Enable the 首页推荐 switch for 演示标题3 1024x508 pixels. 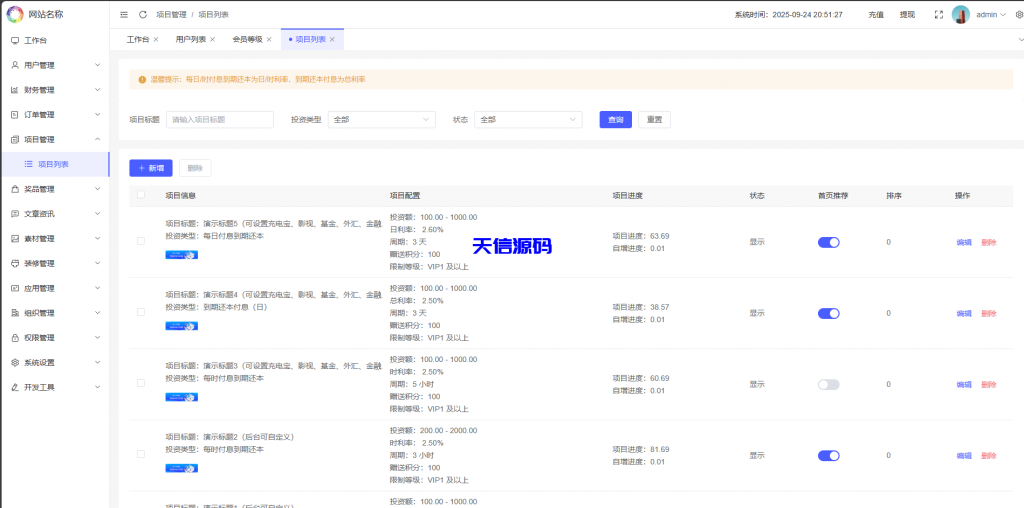tap(828, 384)
